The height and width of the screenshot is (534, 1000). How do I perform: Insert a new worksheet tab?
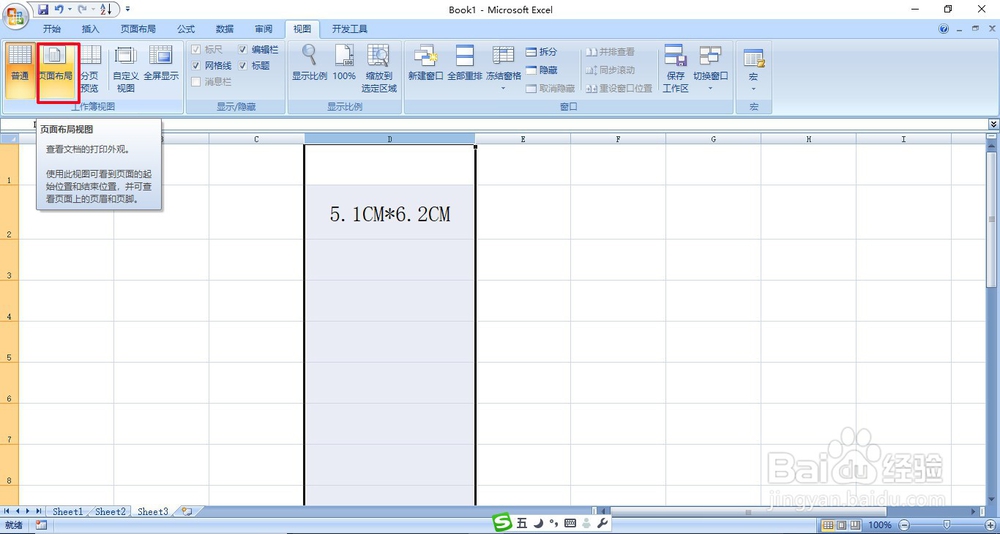tap(187, 511)
